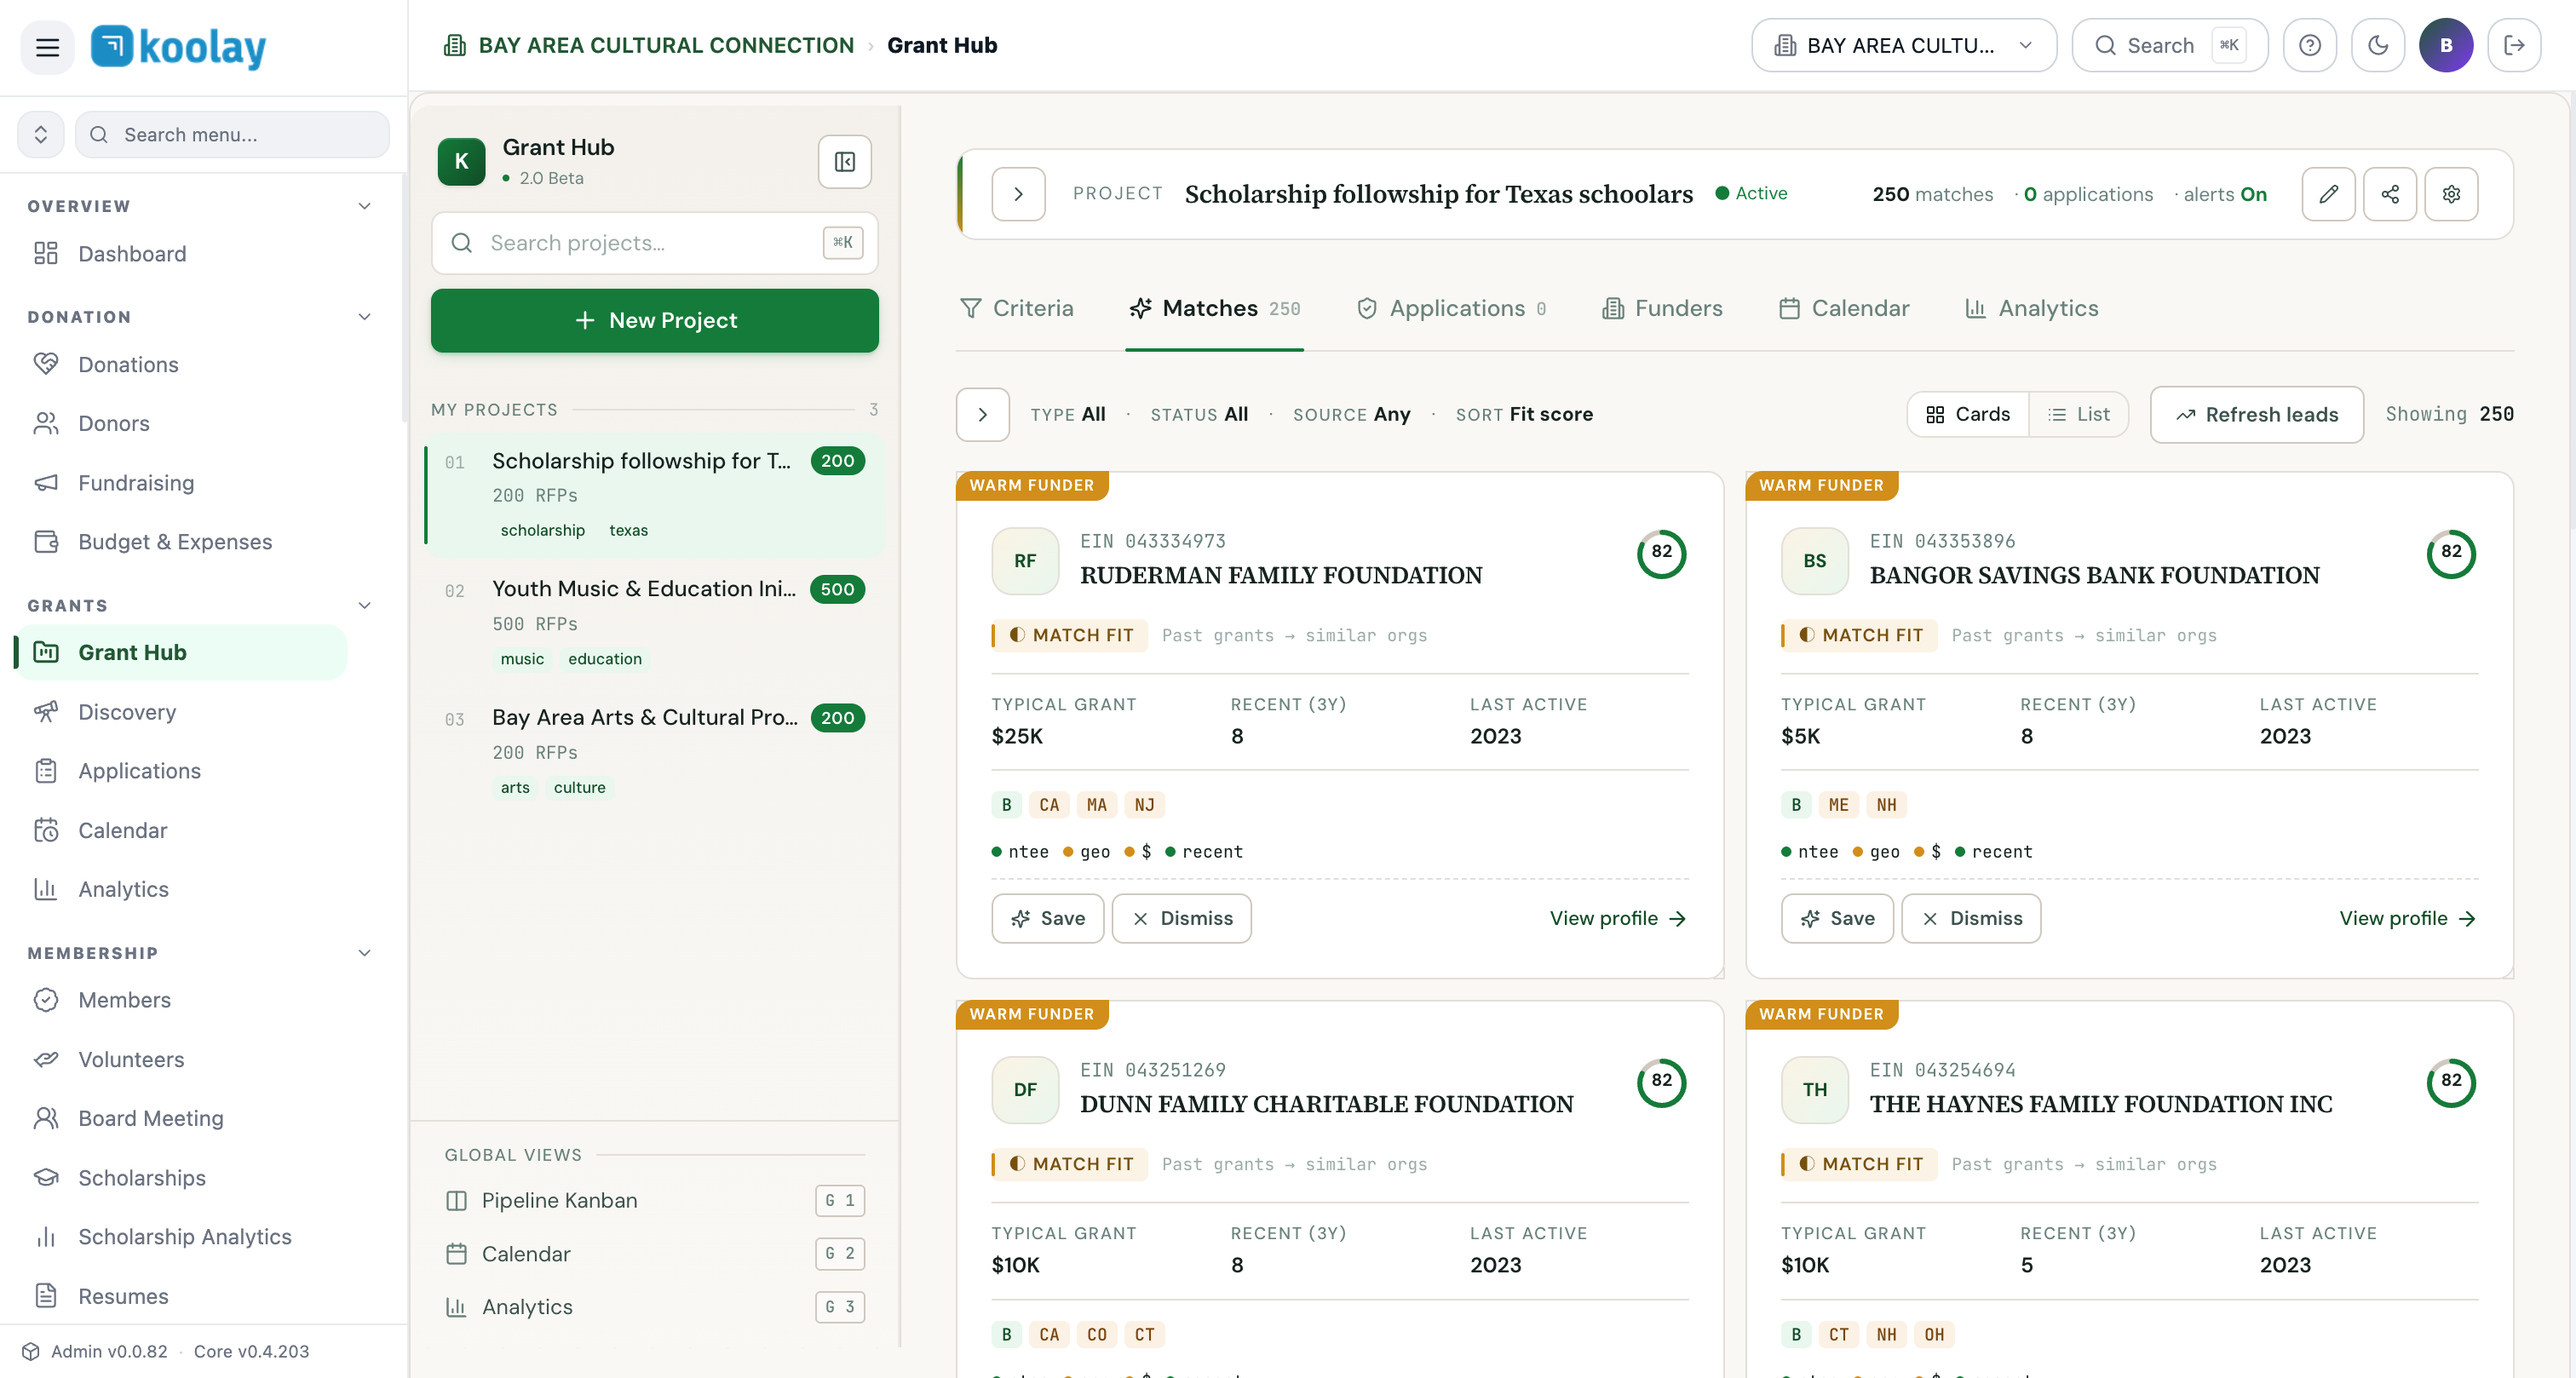Open Dashboard in sidebar

tap(182, 254)
